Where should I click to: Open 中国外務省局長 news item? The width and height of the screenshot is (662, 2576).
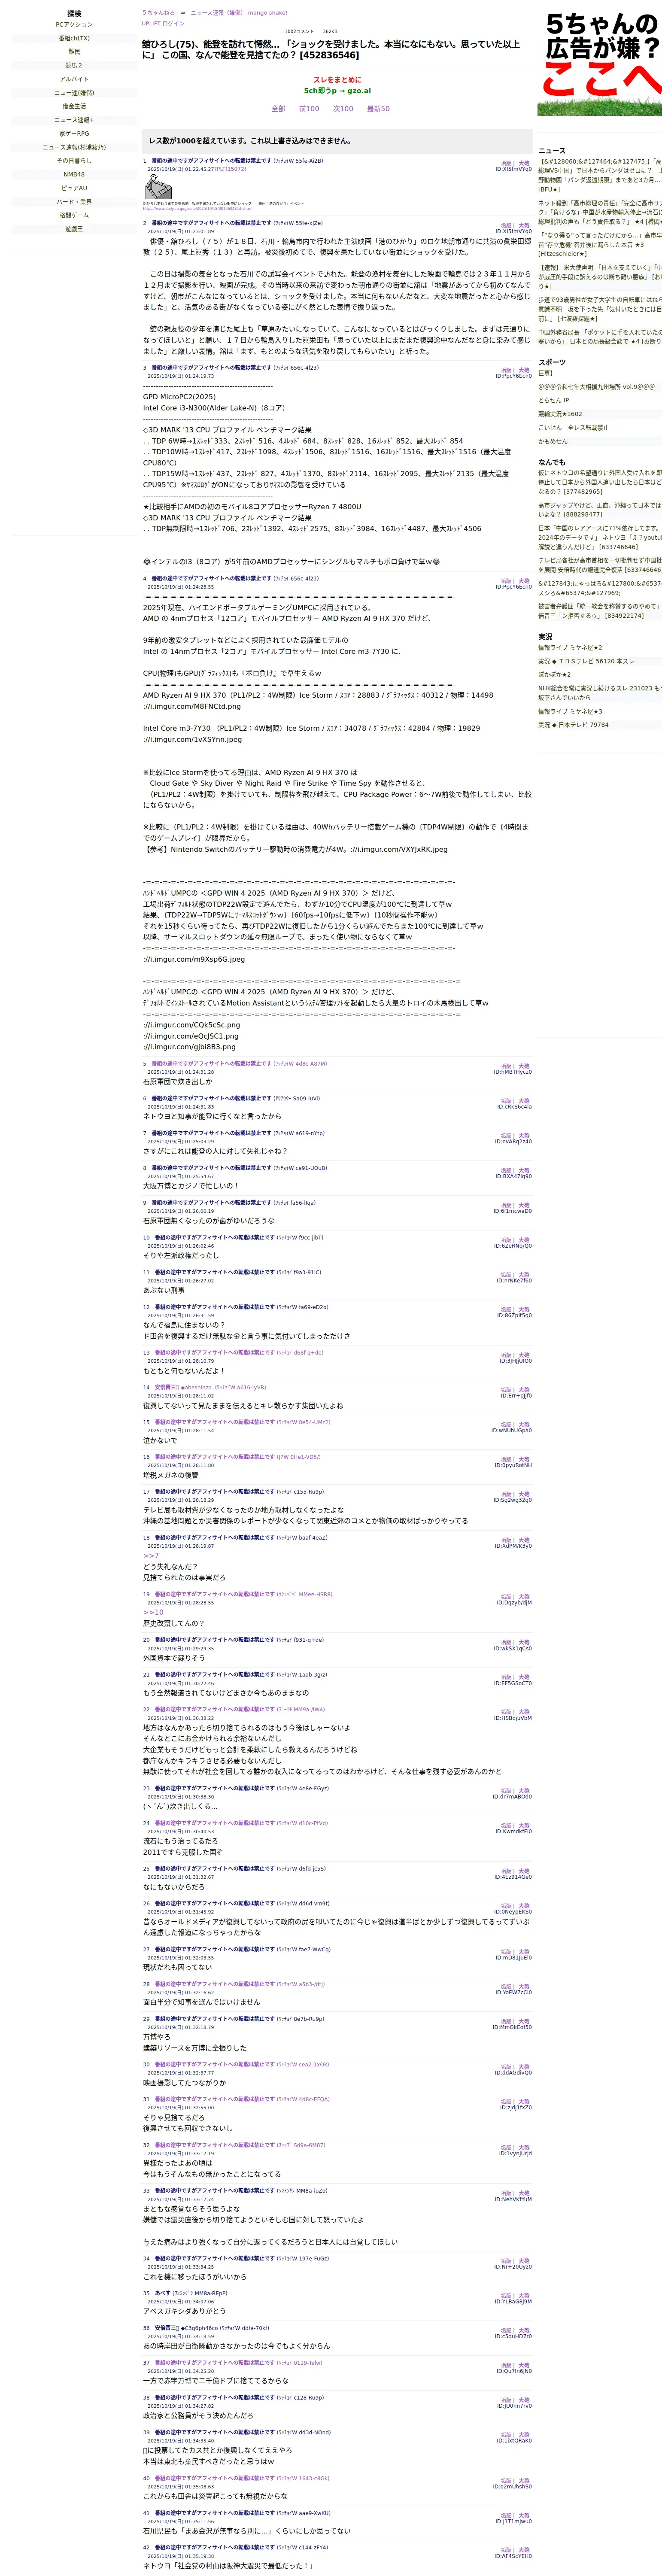[600, 337]
